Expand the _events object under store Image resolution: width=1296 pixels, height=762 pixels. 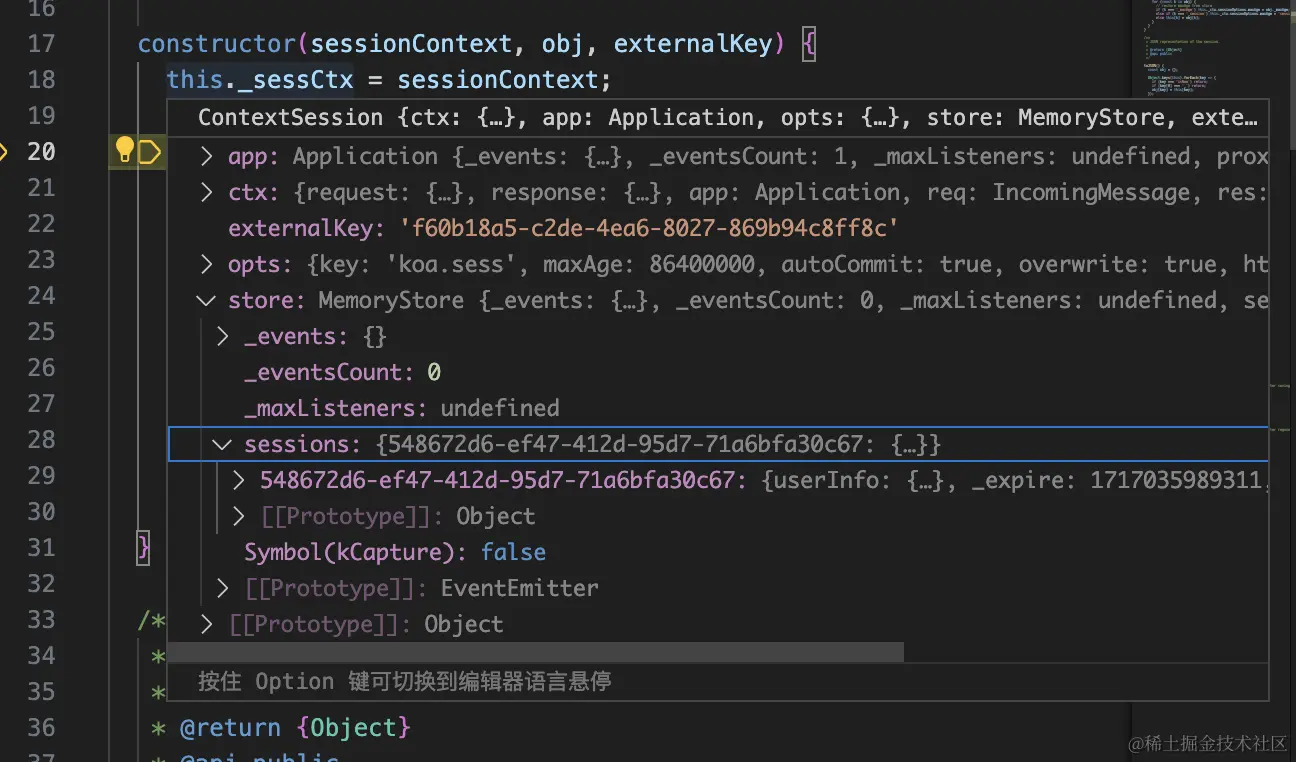coord(222,336)
